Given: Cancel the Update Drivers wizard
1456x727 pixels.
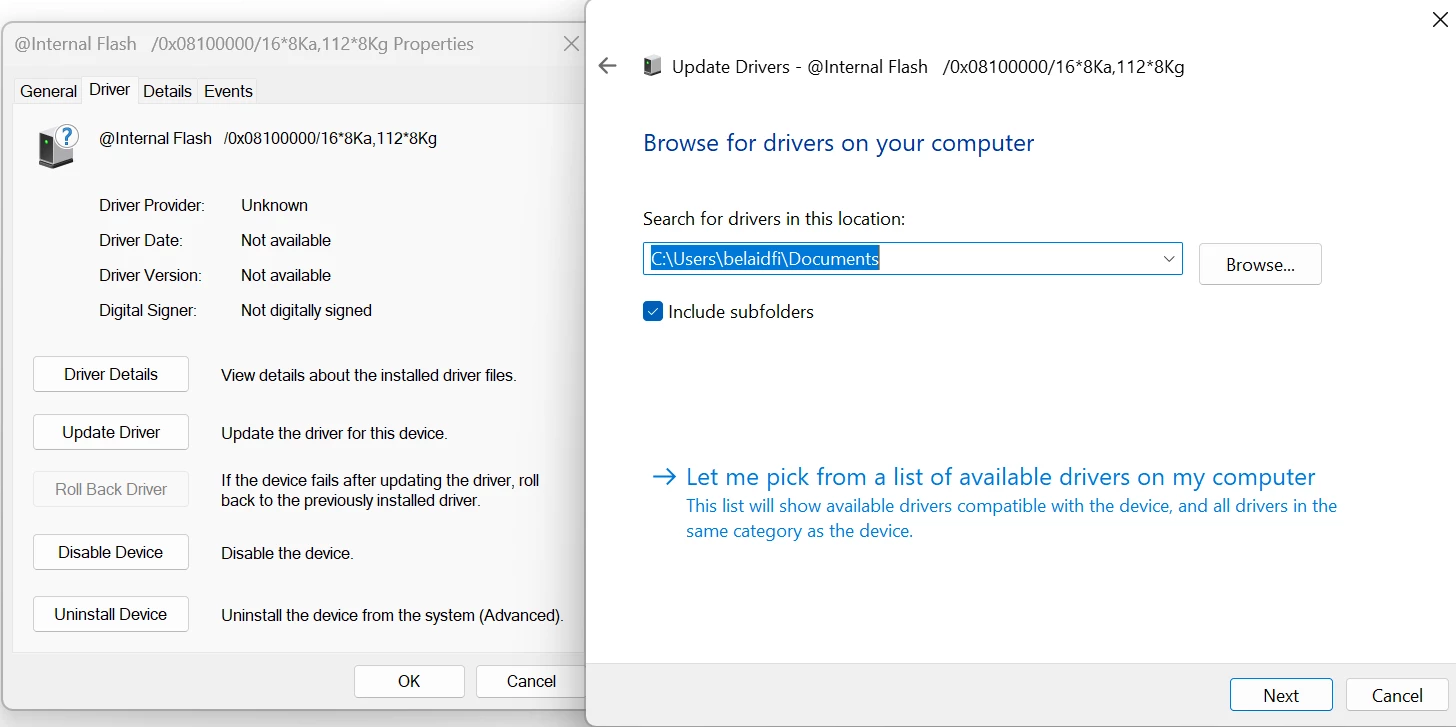Looking at the screenshot, I should coord(1397,695).
